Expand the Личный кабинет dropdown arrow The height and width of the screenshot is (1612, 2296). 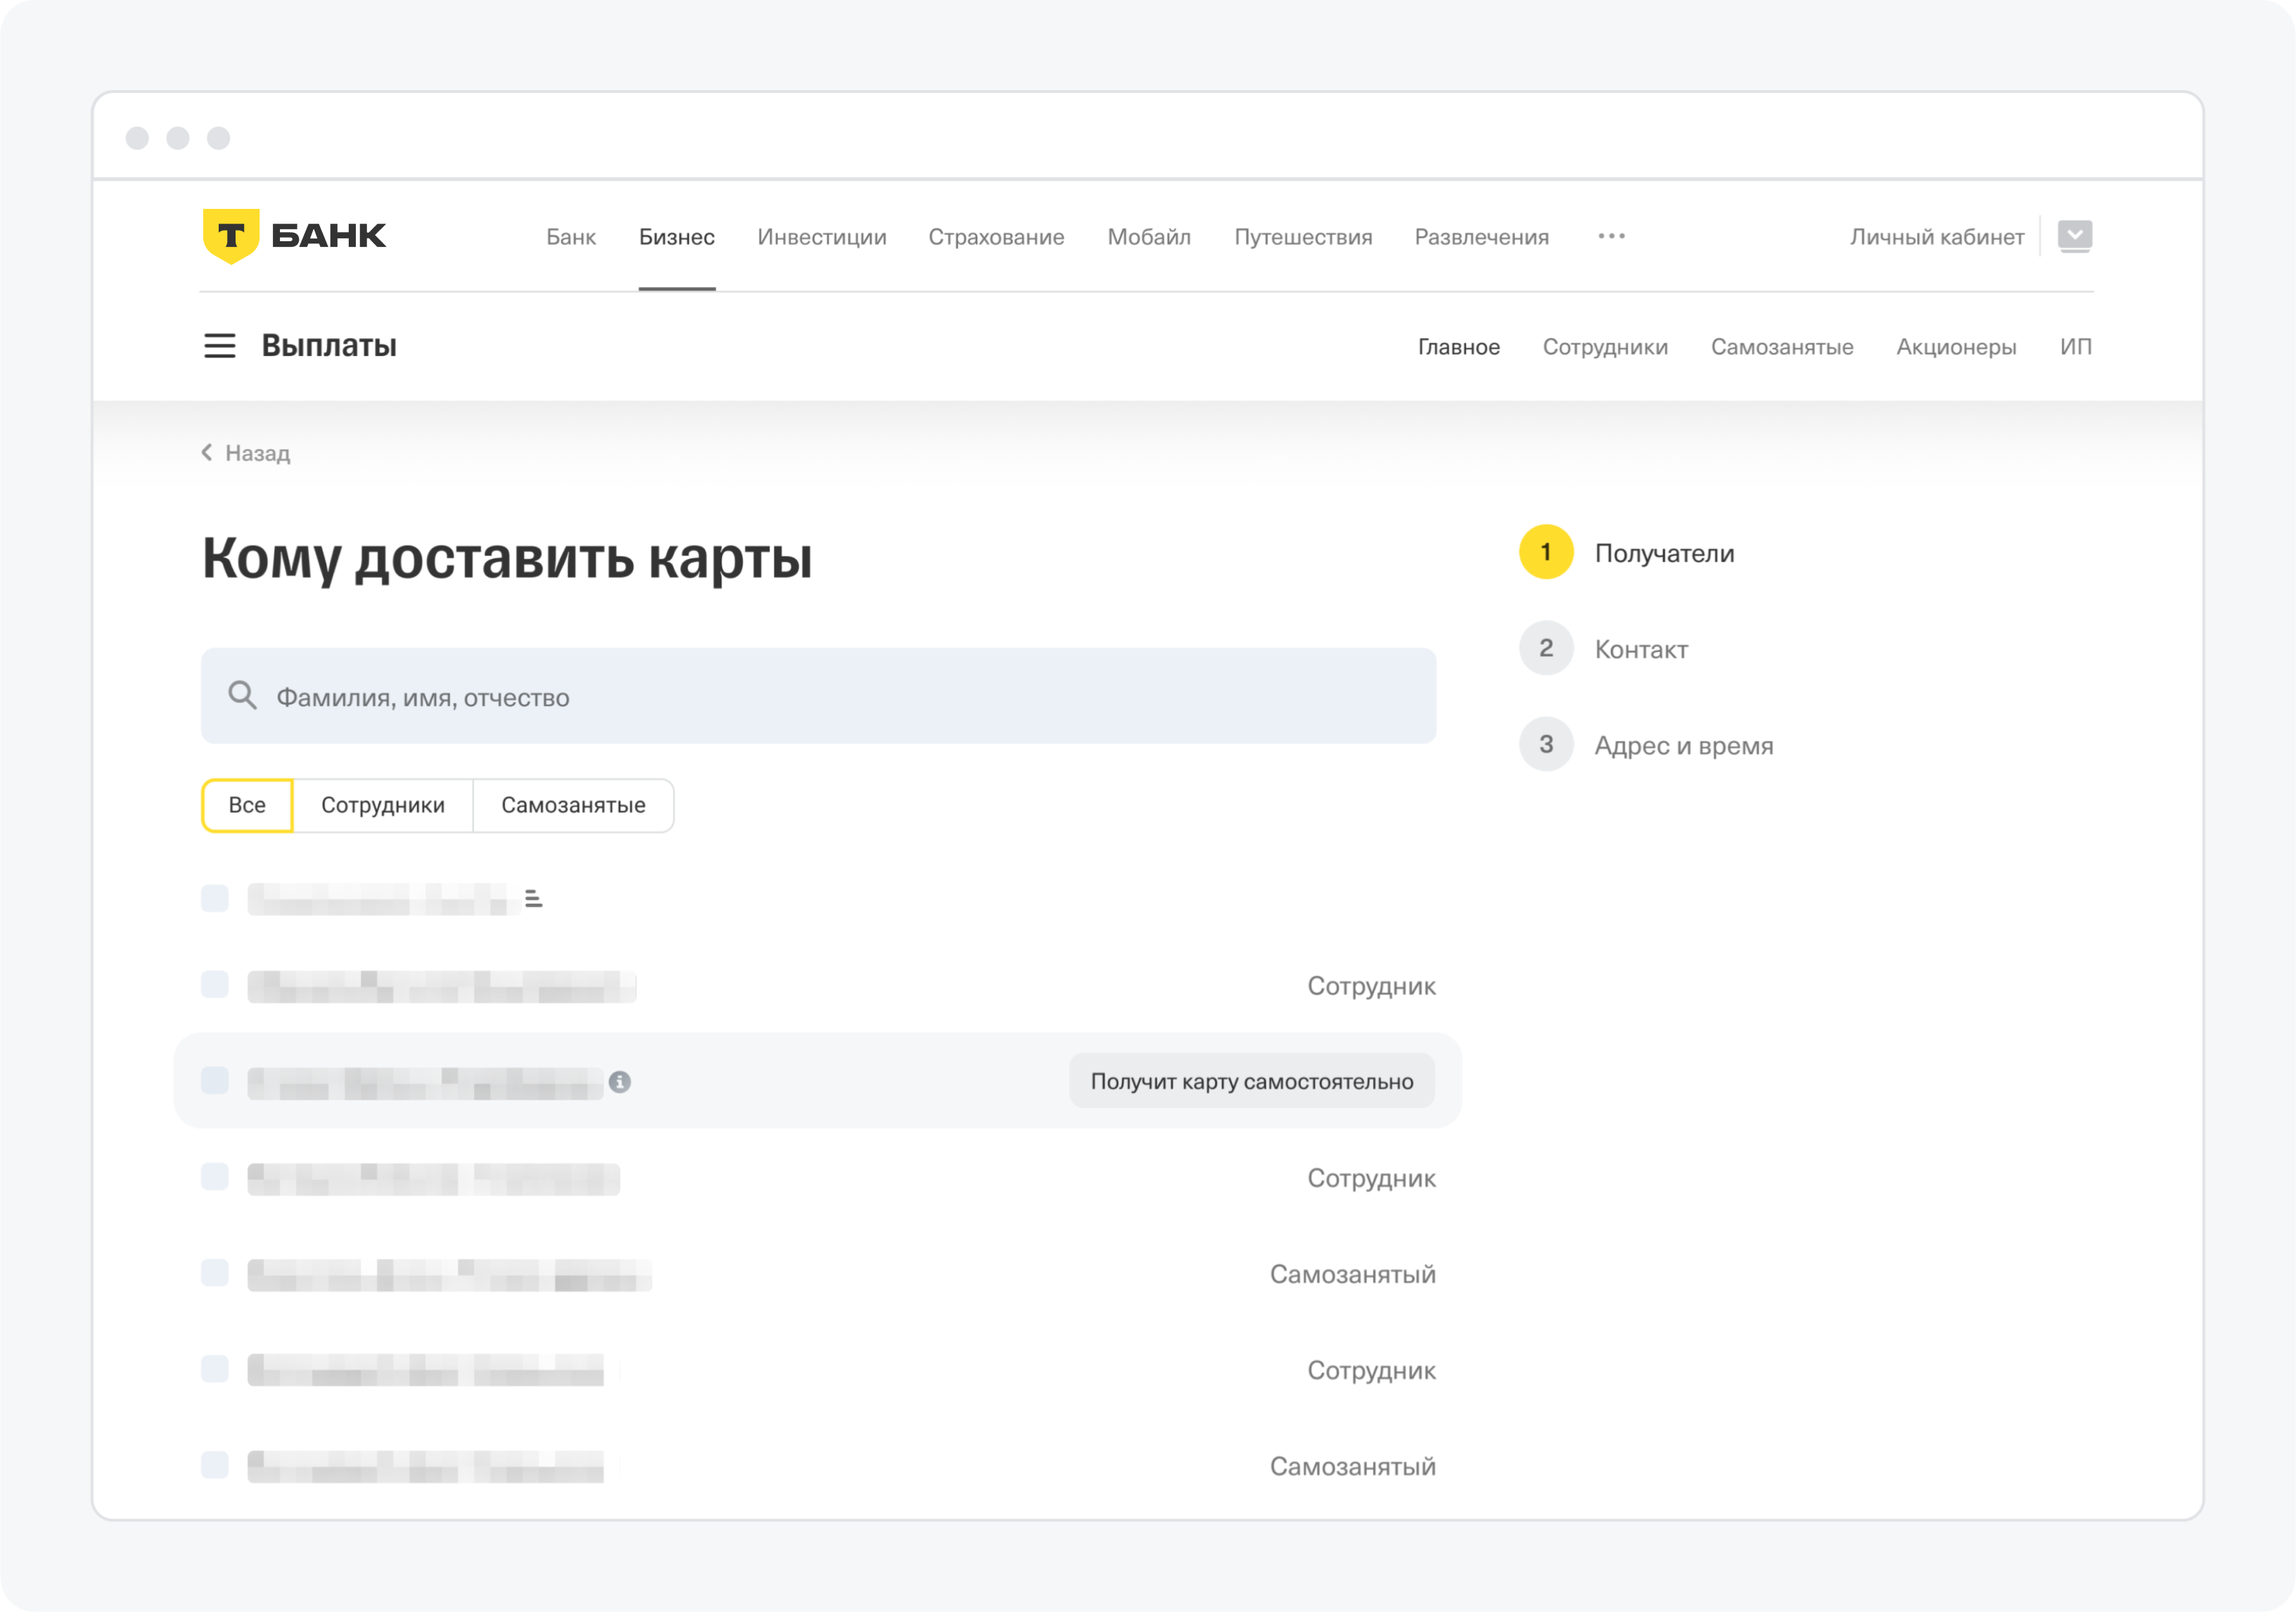(2074, 236)
